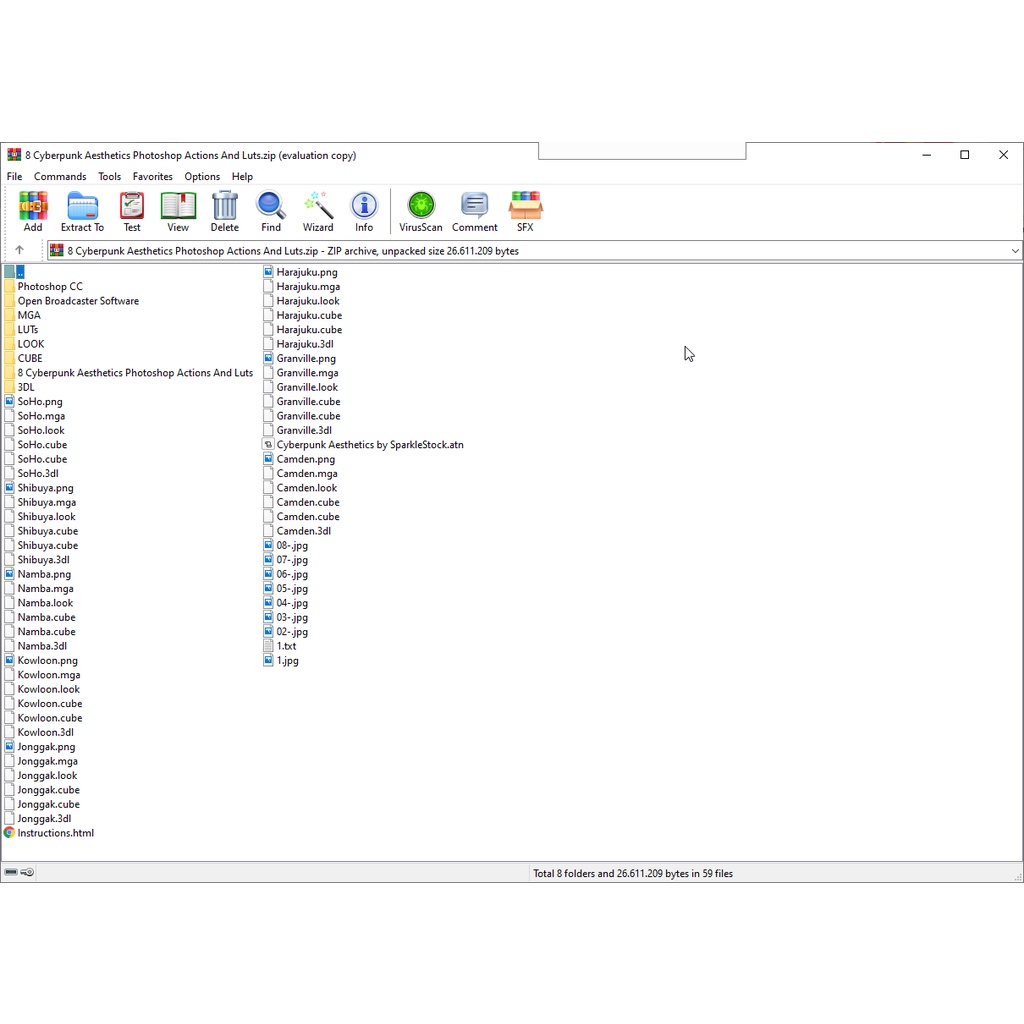Viewport: 1024px width, 1024px height.
Task: Open the Favorites menu
Action: (x=153, y=177)
